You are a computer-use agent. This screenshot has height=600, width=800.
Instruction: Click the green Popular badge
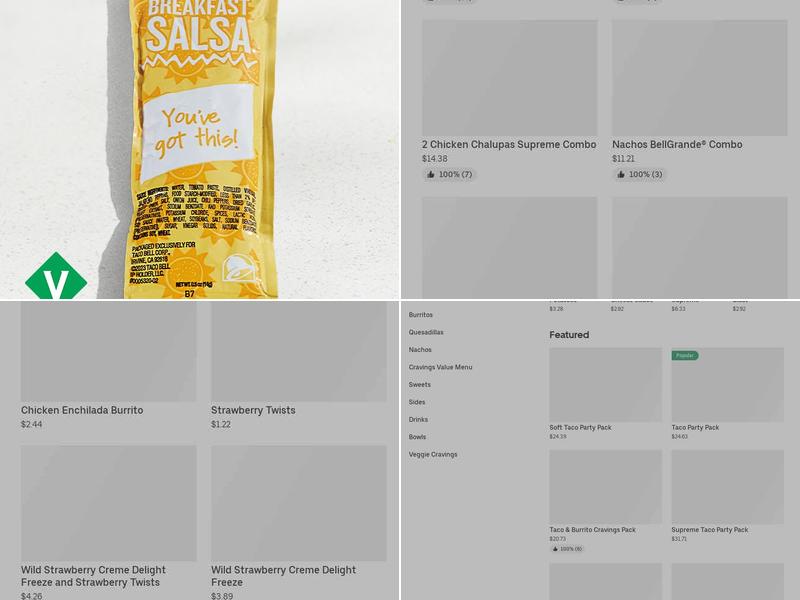pos(685,356)
